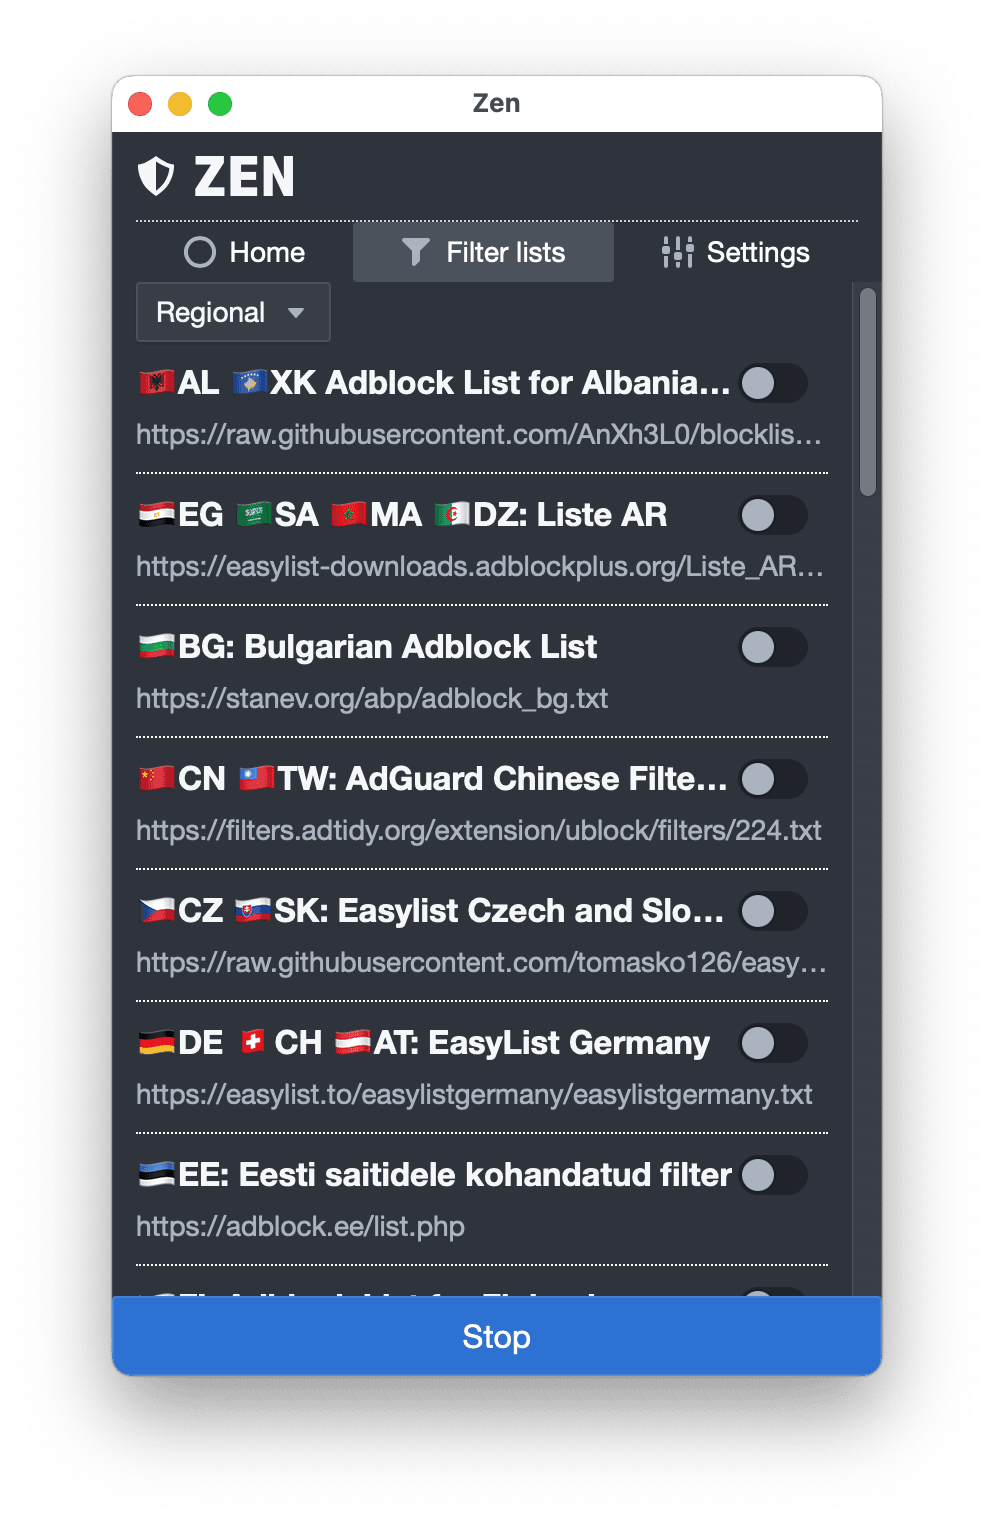Viewport: 994px width, 1524px height.
Task: Click the Albania flag icon
Action: (x=157, y=382)
